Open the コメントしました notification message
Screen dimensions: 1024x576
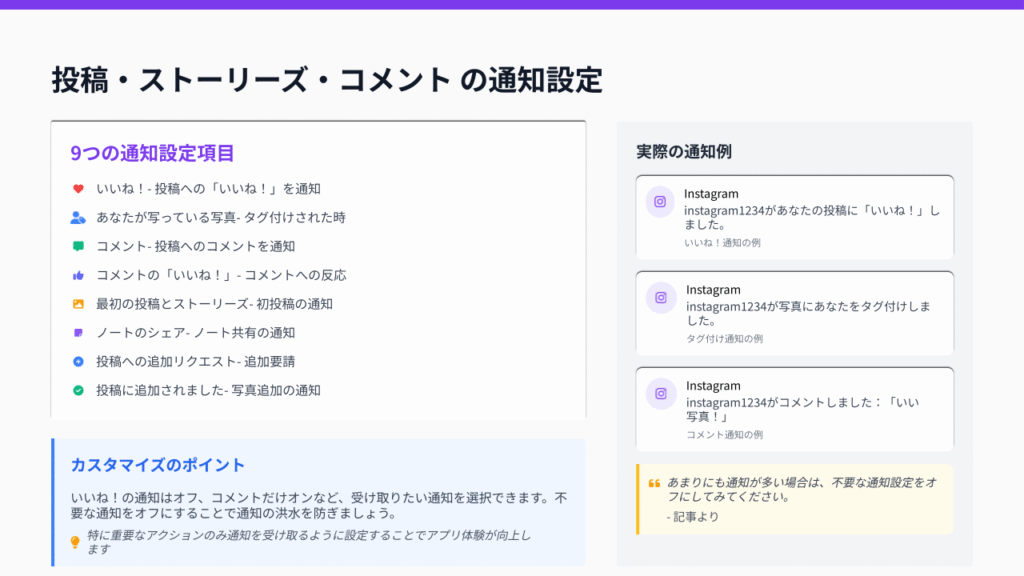click(x=800, y=409)
